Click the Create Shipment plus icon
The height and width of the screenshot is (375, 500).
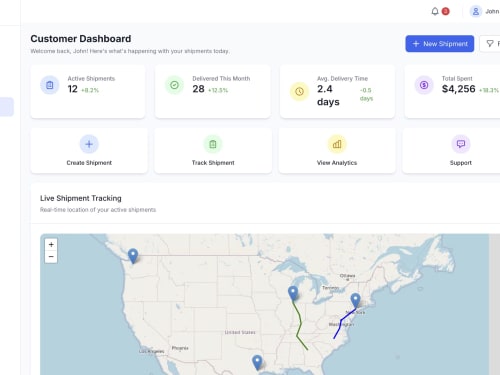(x=89, y=144)
